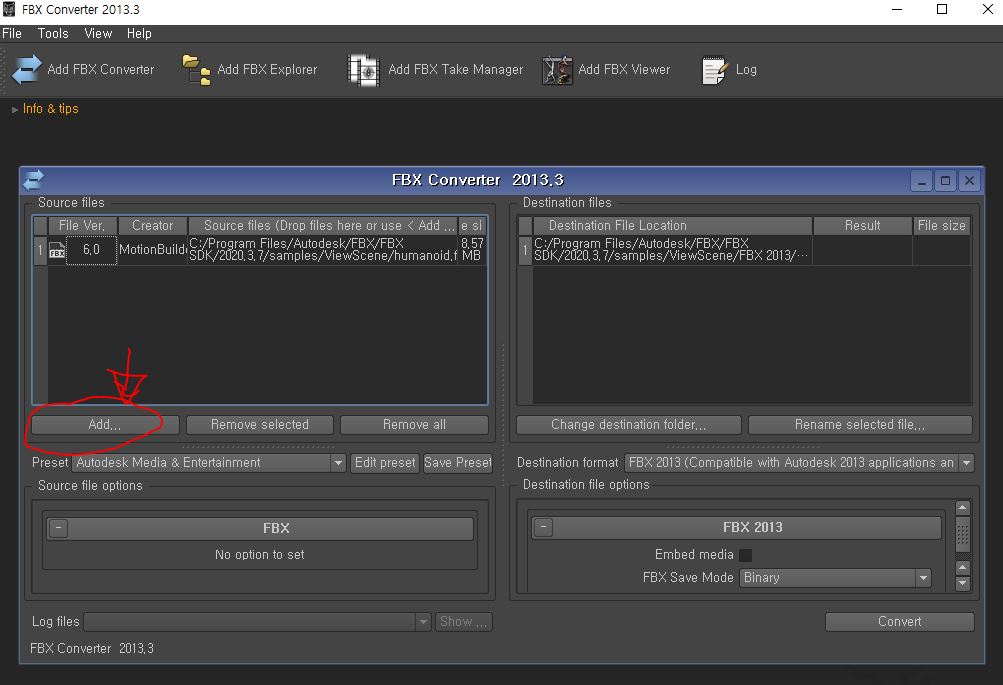Click the Creator column header
Image resolution: width=1003 pixels, height=685 pixels.
pos(152,226)
